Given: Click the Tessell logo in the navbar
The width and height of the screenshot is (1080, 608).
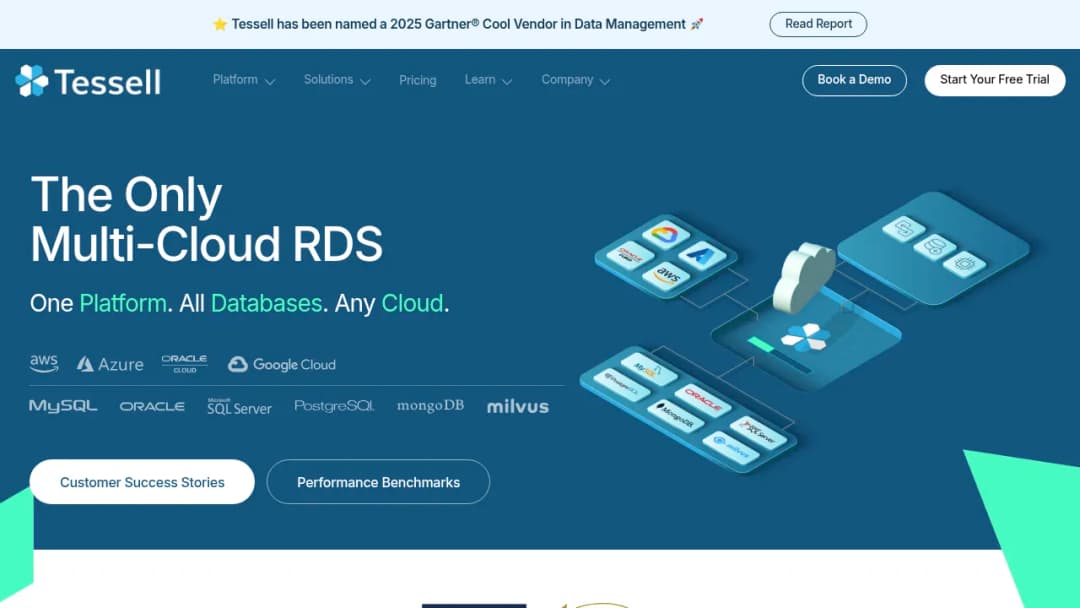Looking at the screenshot, I should pos(88,81).
